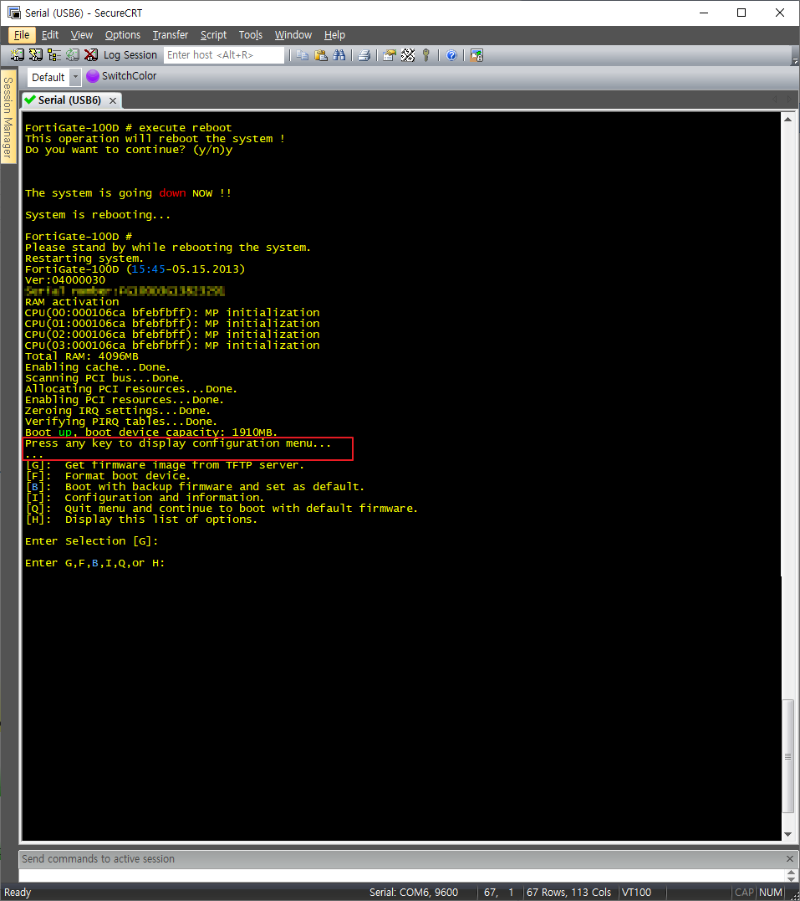Screen dimensions: 800x901
Task: Open the Help menu
Action: [334, 35]
